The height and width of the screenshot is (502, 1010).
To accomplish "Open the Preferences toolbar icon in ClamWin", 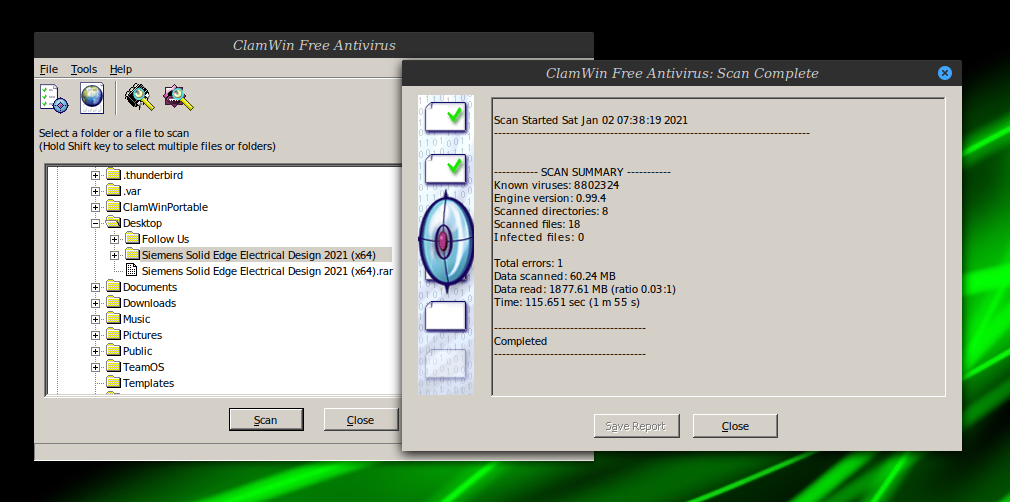I will point(53,98).
